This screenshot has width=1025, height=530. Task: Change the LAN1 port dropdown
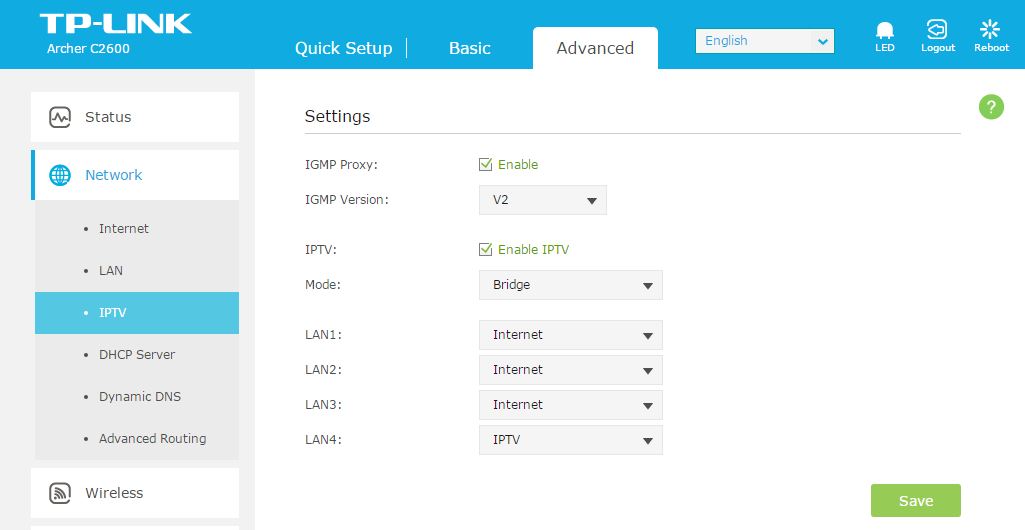pos(570,335)
